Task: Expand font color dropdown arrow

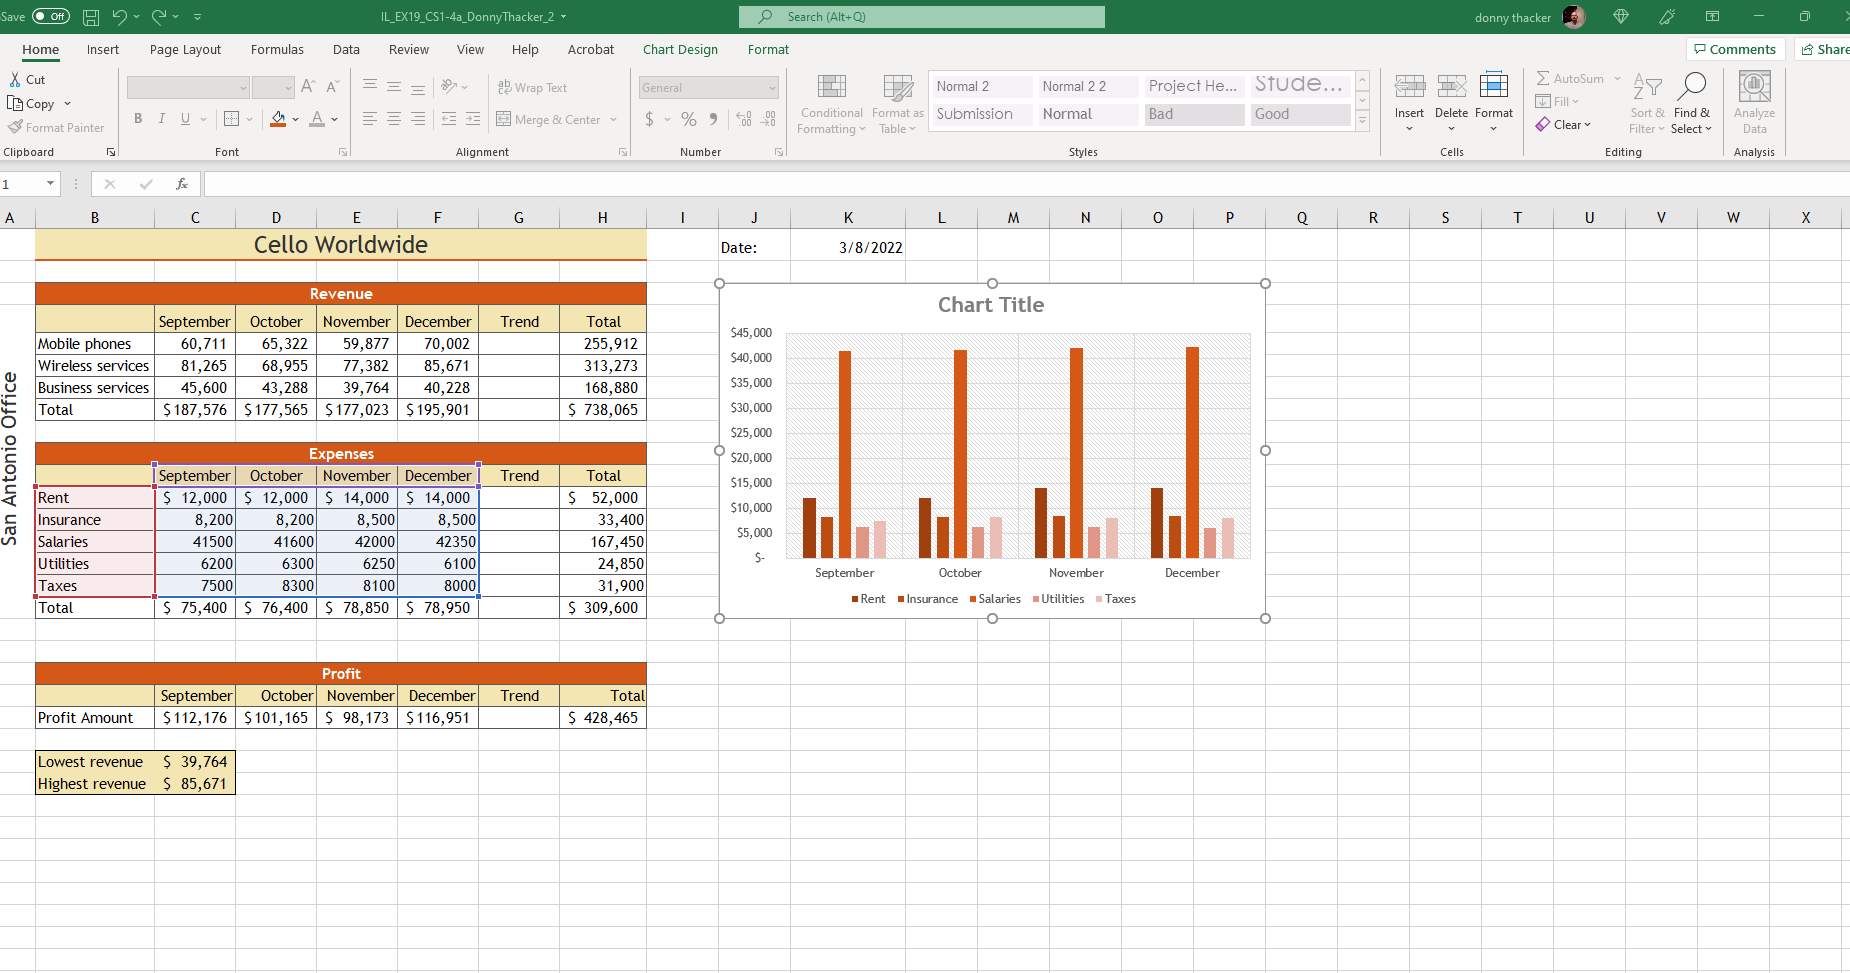Action: click(x=335, y=119)
